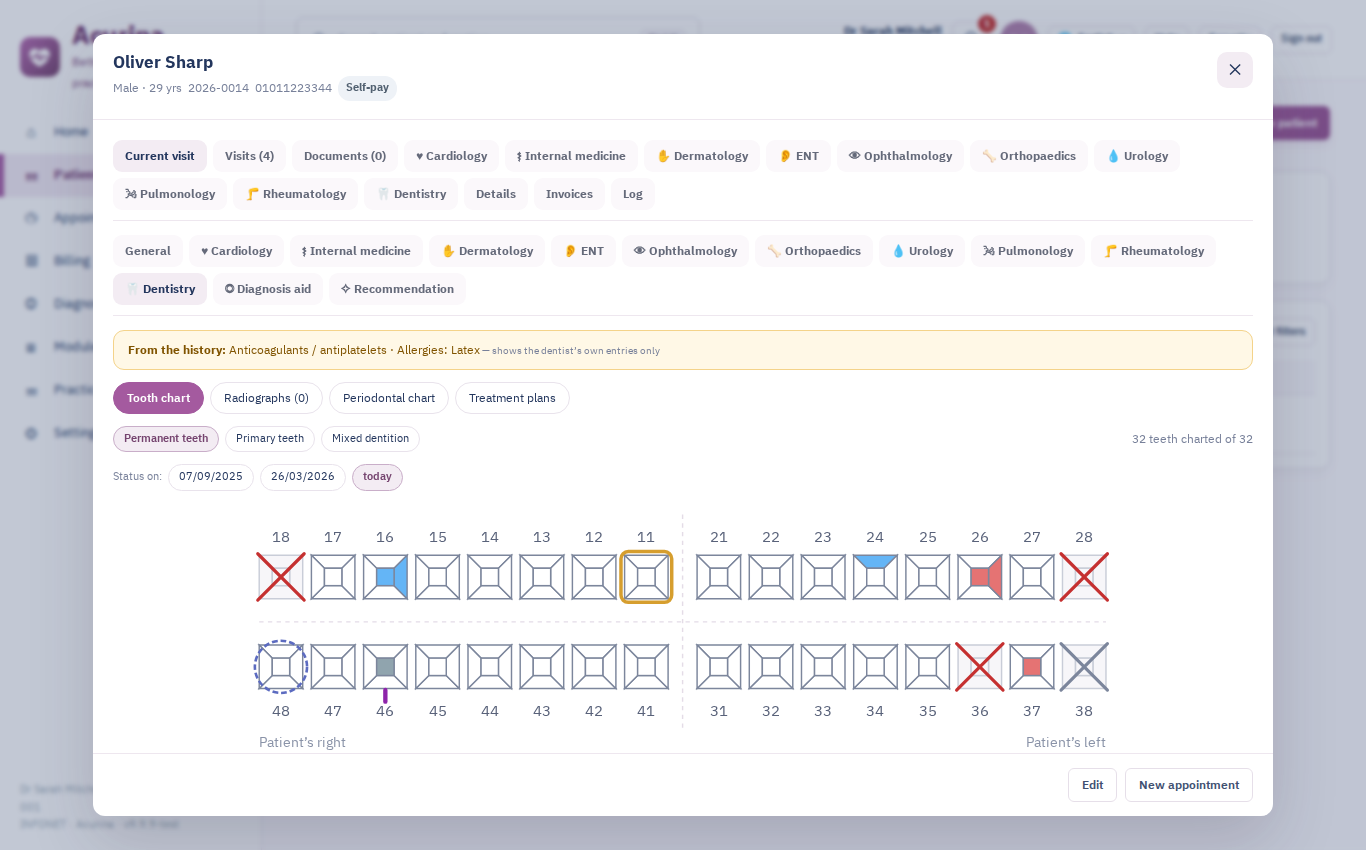
Task: Click the tooth 21 icon
Action: point(719,577)
